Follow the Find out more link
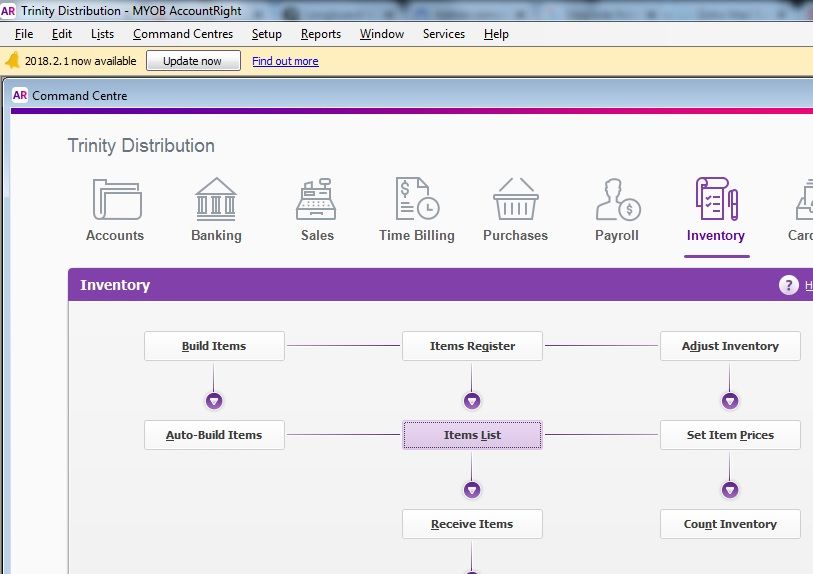Screen dimensions: 813x574 285,61
